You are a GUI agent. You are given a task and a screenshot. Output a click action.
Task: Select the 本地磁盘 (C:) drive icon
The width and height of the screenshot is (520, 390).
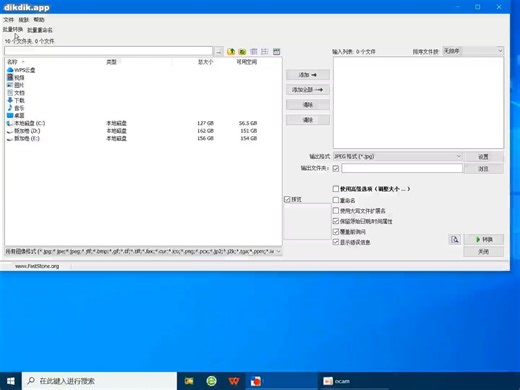[x=10, y=123]
